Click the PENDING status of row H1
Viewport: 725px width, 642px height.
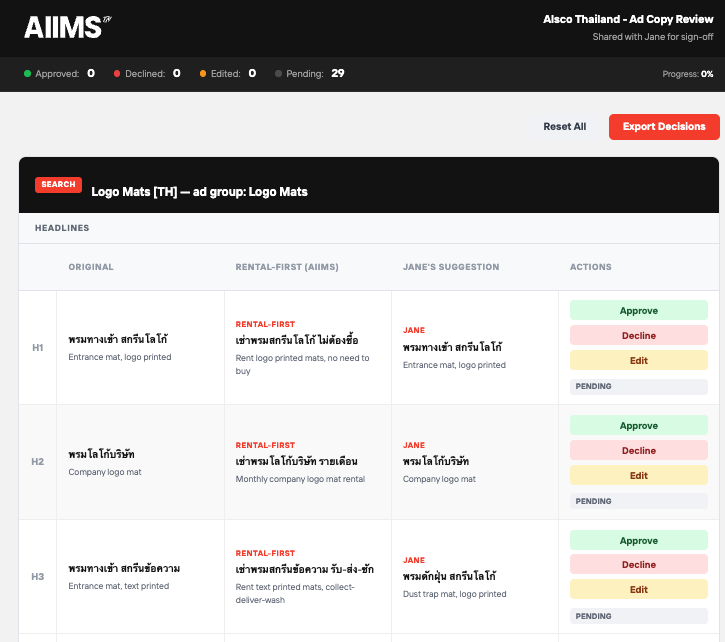(x=639, y=386)
